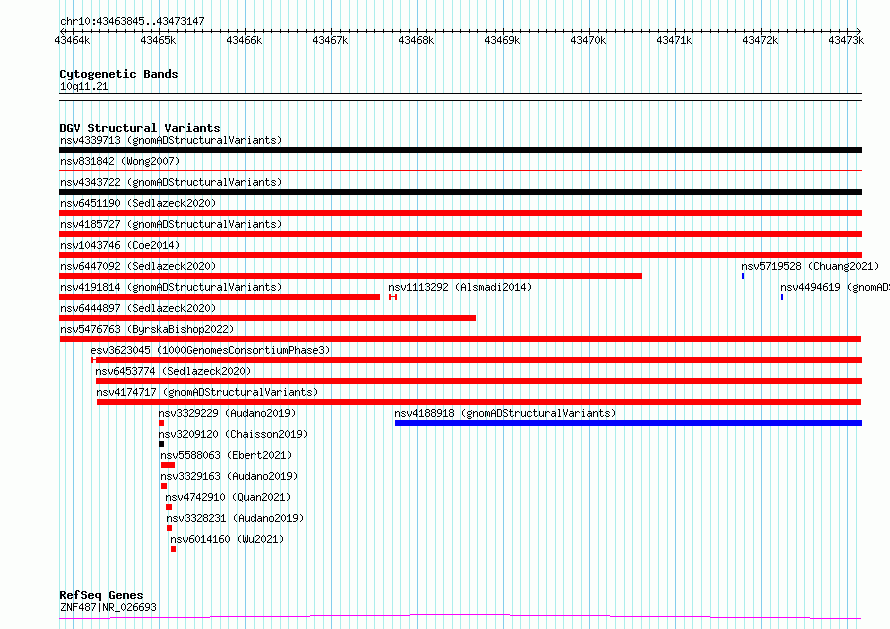Click the 43472k ruler tick label

click(x=760, y=40)
